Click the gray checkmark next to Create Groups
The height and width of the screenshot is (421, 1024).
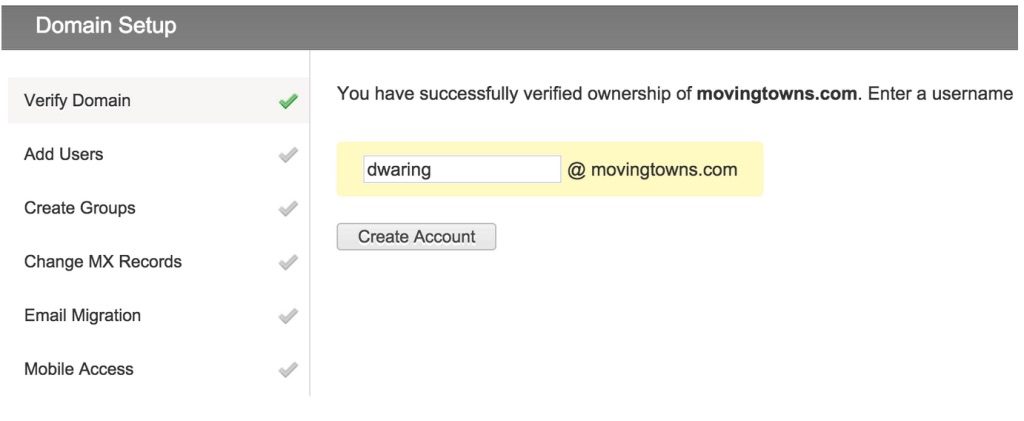coord(288,208)
